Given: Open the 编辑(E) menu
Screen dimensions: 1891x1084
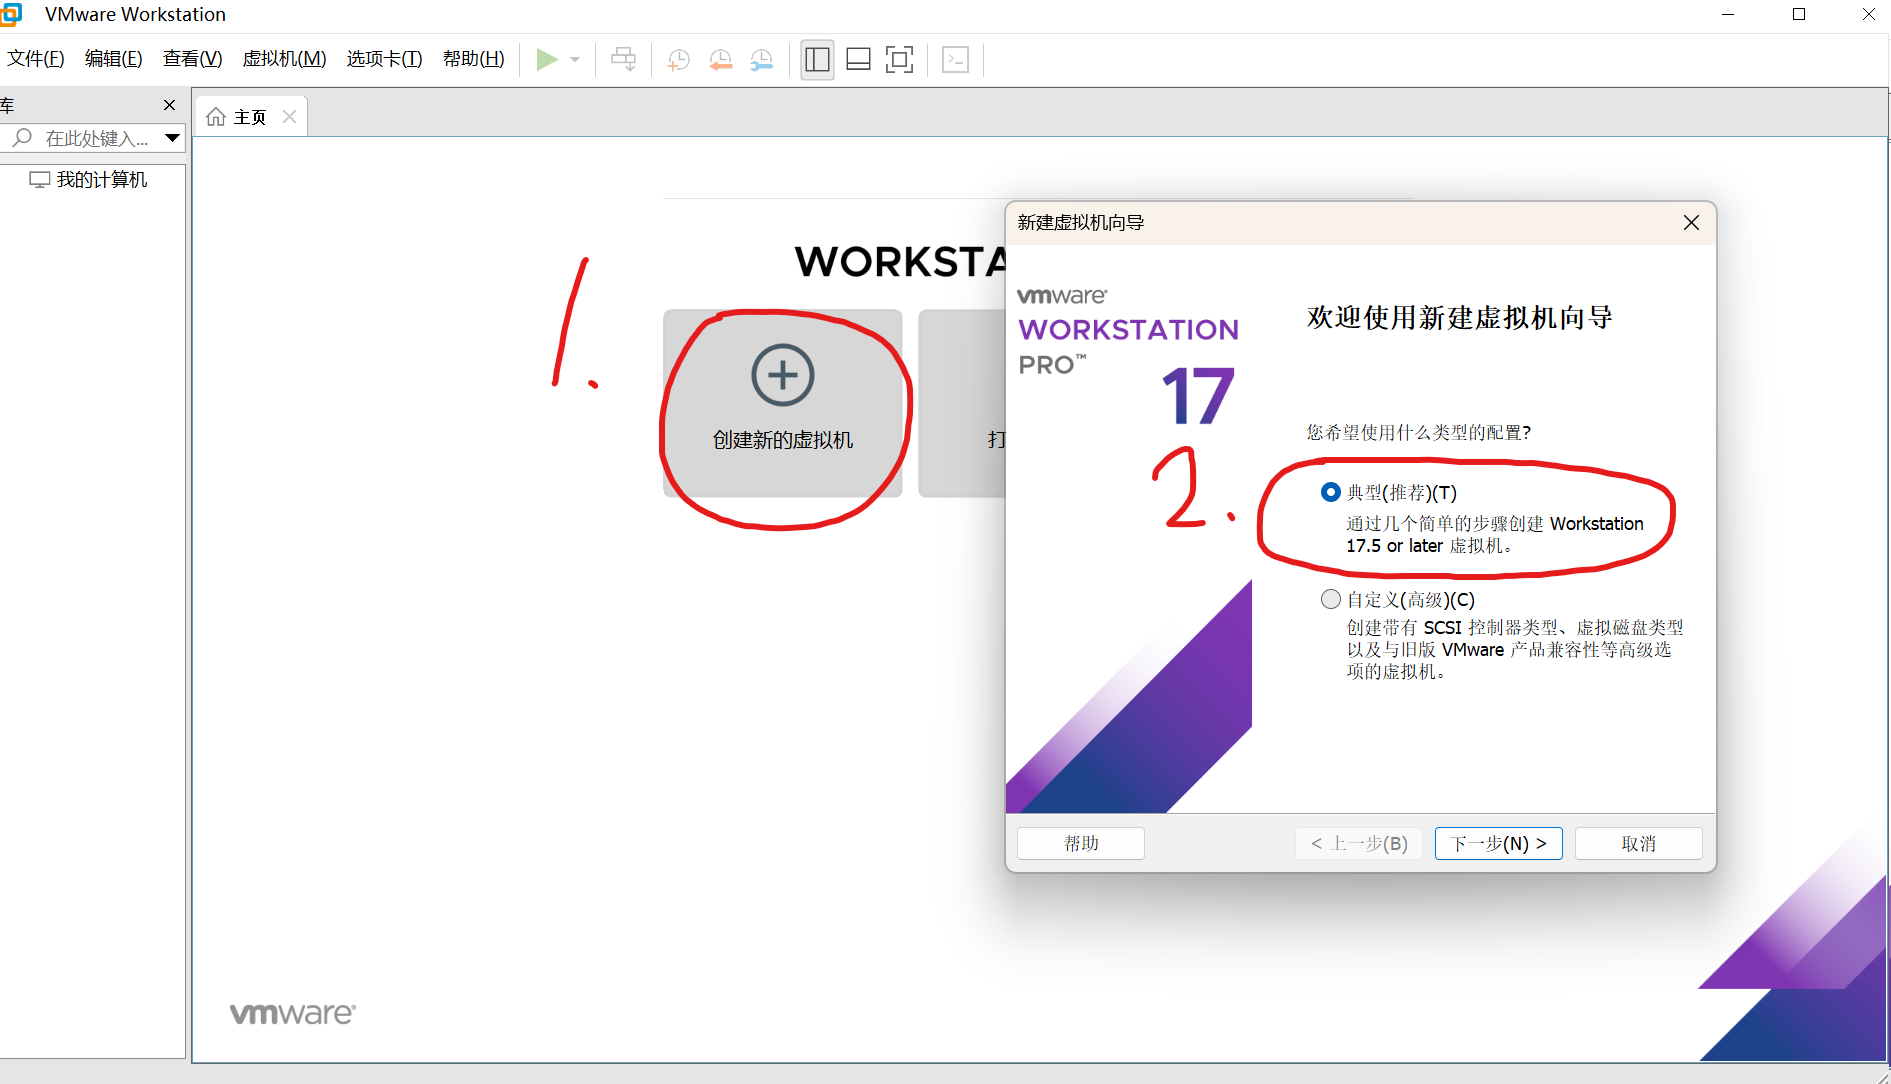Looking at the screenshot, I should 114,59.
